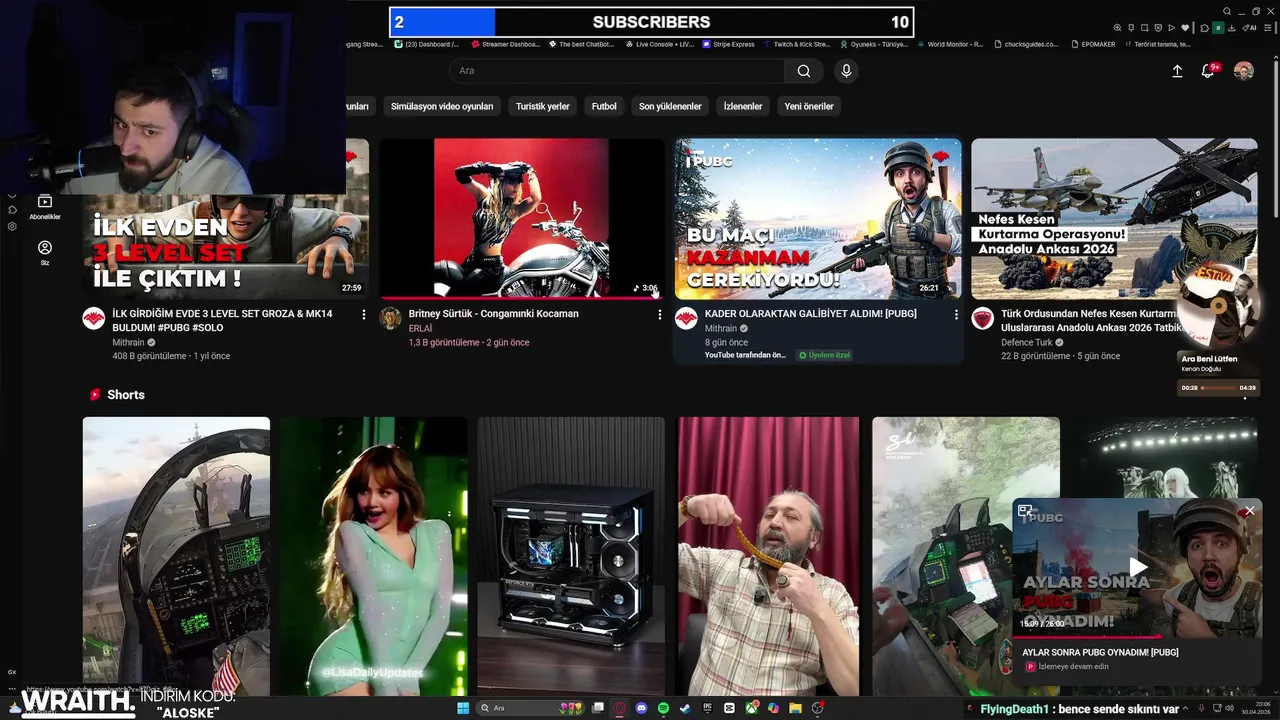Start voice search with the microphone icon
This screenshot has width=1280, height=720.
(846, 71)
